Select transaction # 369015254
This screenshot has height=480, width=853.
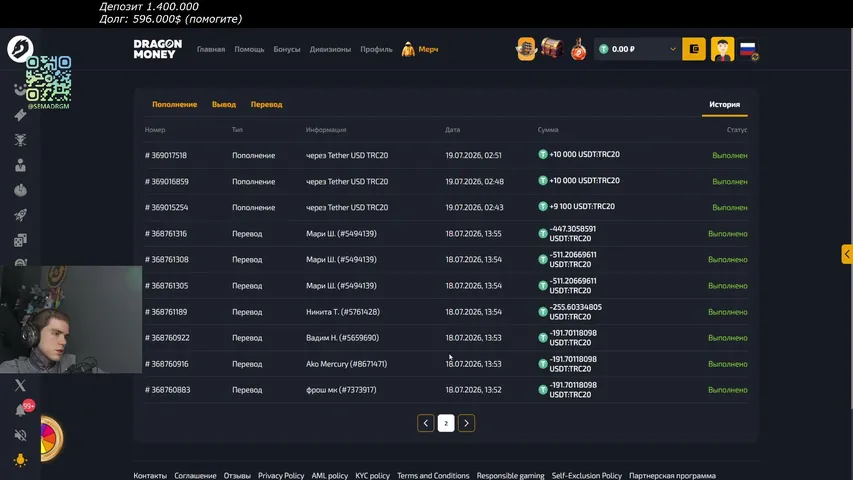166,207
